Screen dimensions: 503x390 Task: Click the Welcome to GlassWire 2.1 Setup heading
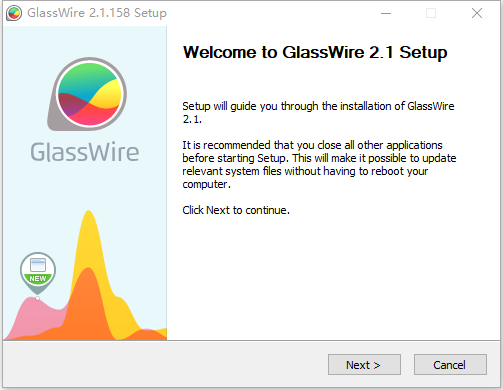click(x=315, y=52)
